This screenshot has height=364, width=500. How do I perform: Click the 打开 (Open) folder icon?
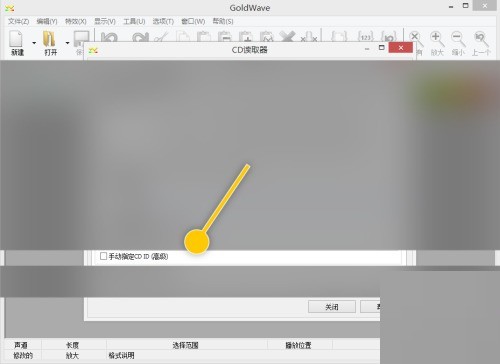[x=49, y=39]
